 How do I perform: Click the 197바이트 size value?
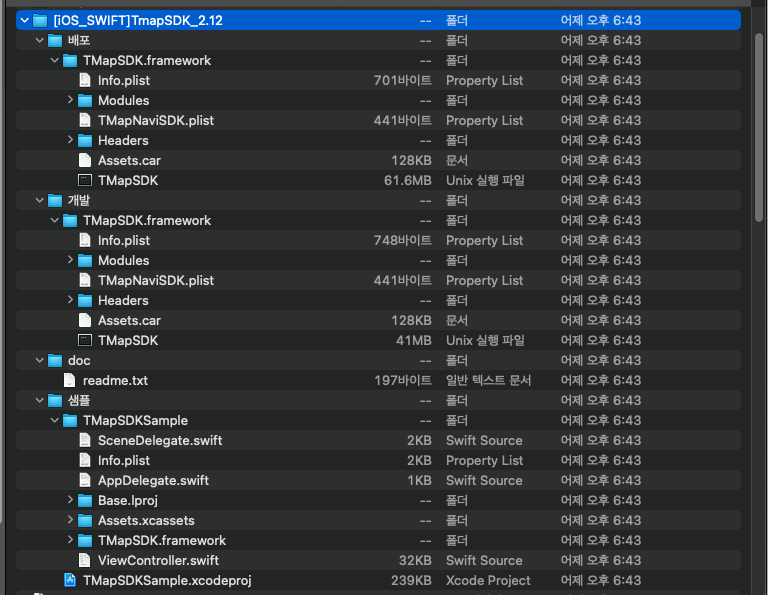pyautogui.click(x=403, y=381)
